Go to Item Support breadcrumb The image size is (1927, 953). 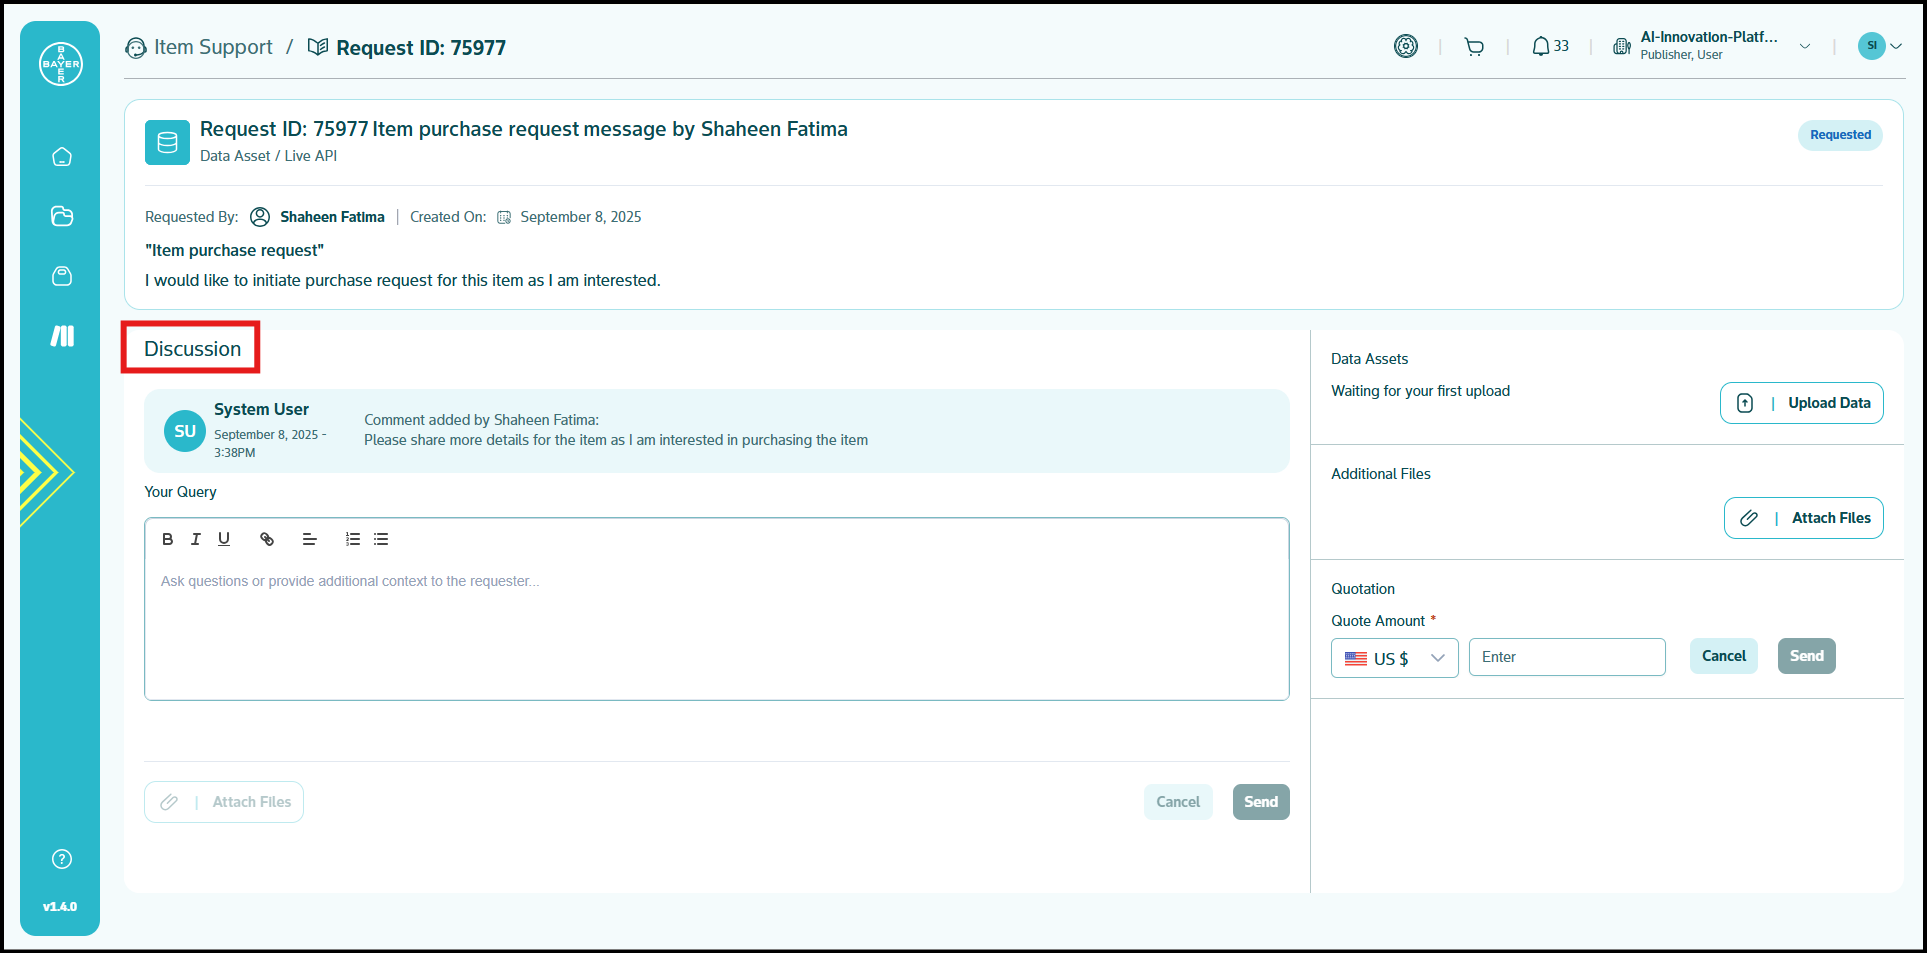click(x=212, y=48)
